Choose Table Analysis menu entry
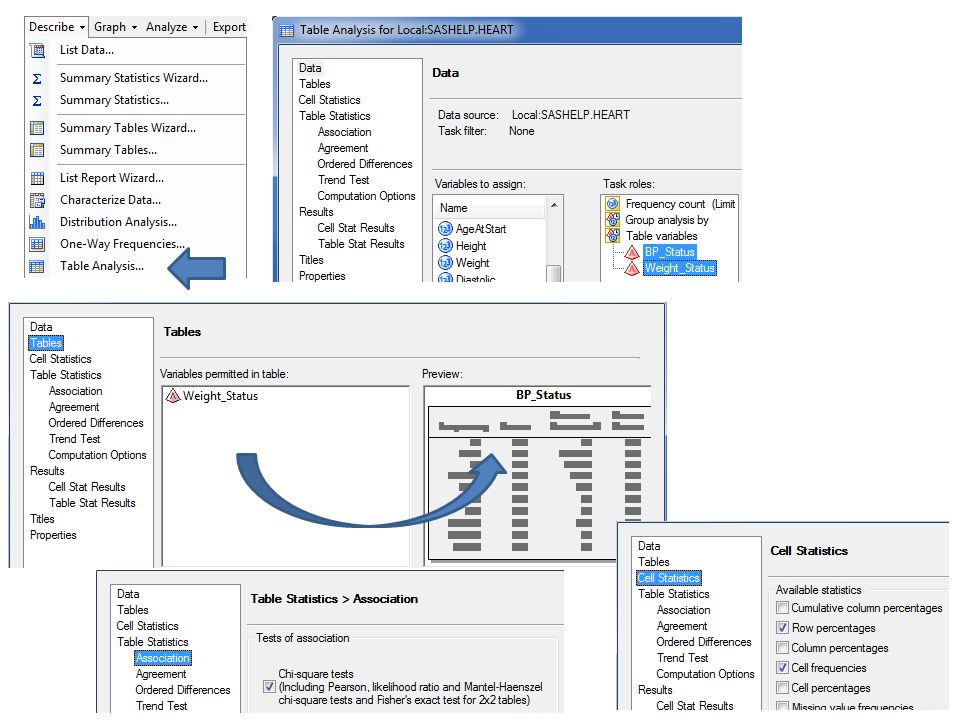 [x=102, y=266]
